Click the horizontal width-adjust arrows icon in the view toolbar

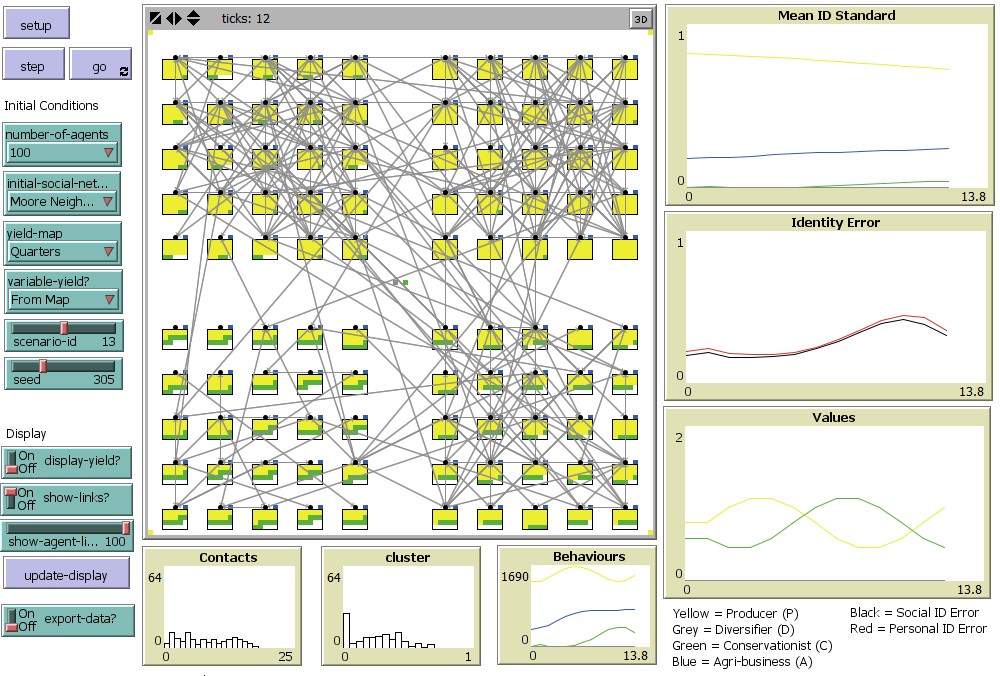(172, 16)
